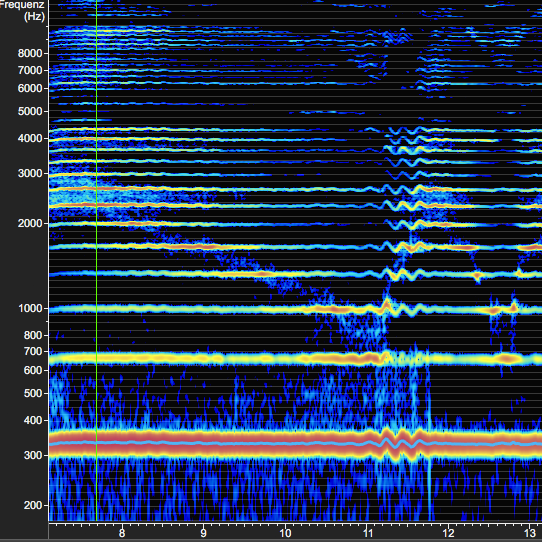Click the 13 second mark on time axis
The width and height of the screenshot is (542, 542).
pos(531,533)
